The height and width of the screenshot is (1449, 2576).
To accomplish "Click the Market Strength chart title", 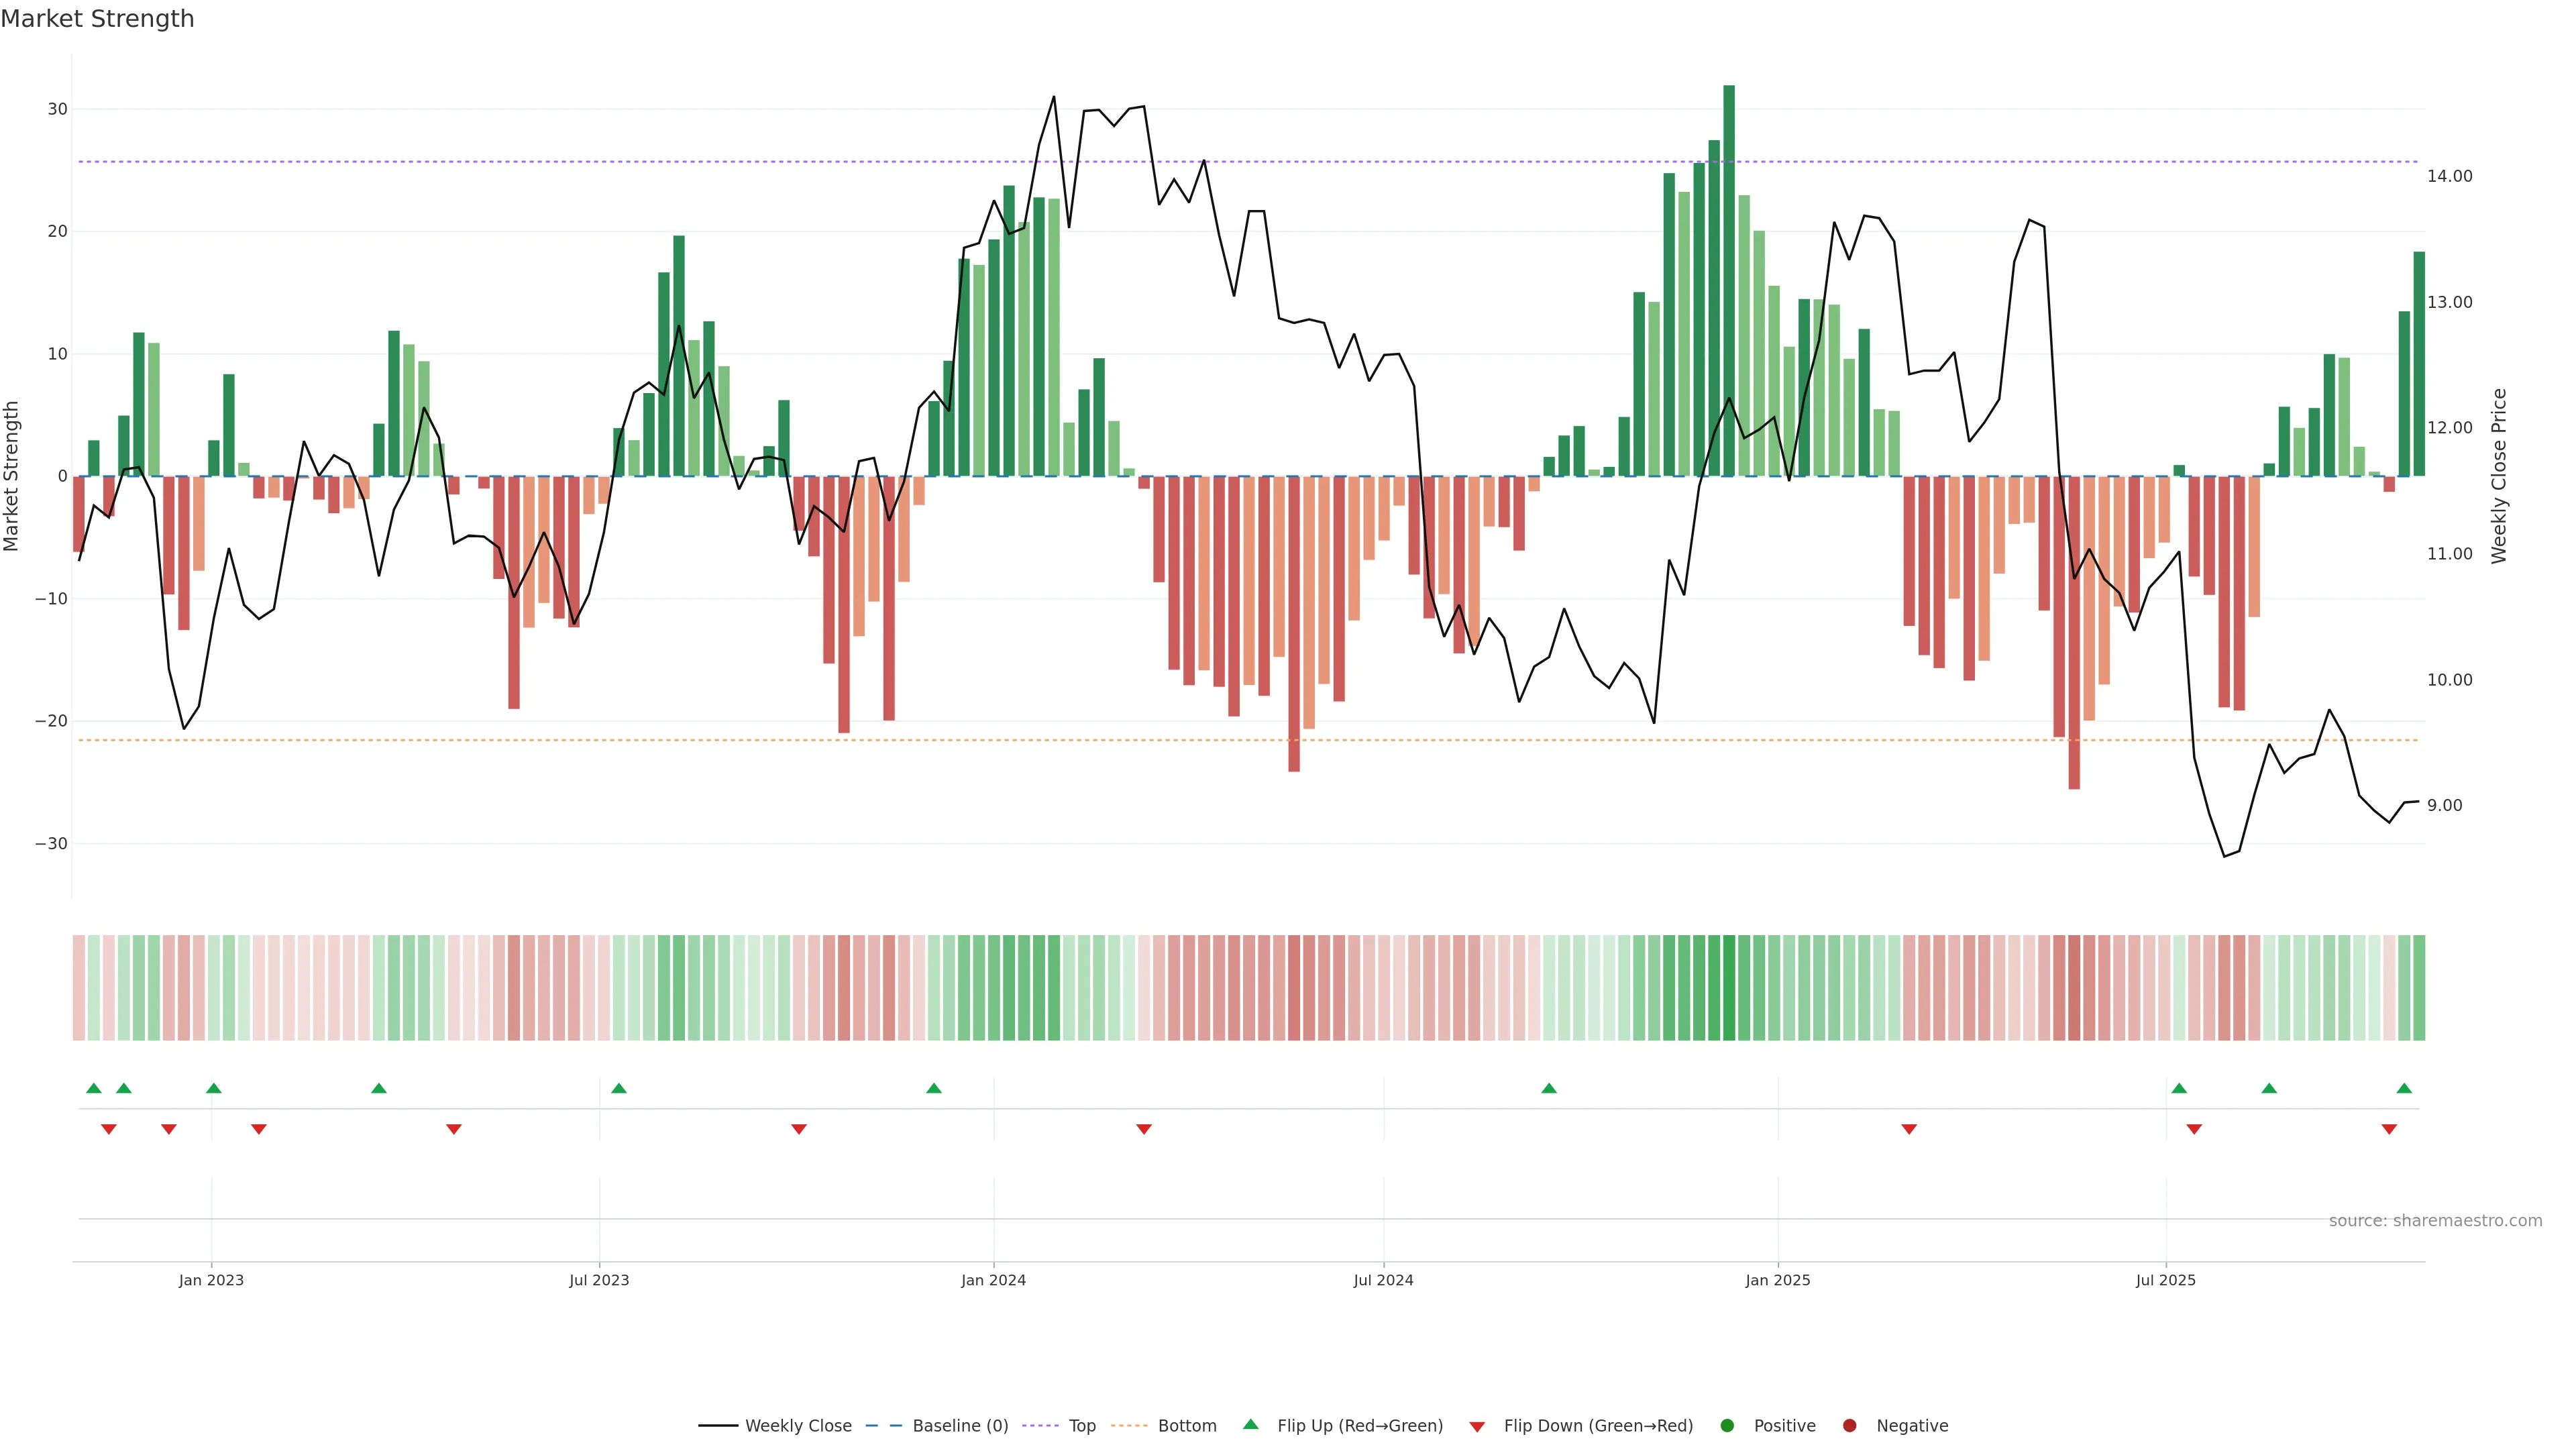I will tap(97, 19).
